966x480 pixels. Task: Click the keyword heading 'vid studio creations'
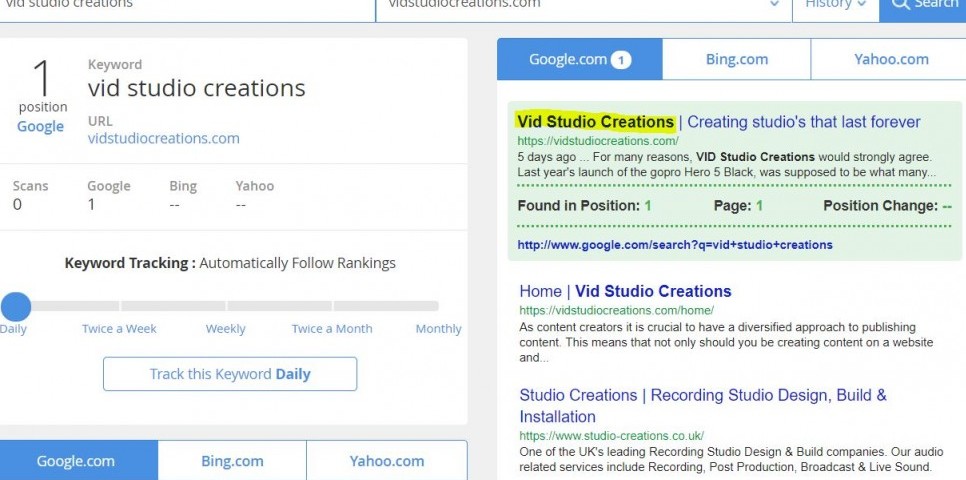pos(197,88)
